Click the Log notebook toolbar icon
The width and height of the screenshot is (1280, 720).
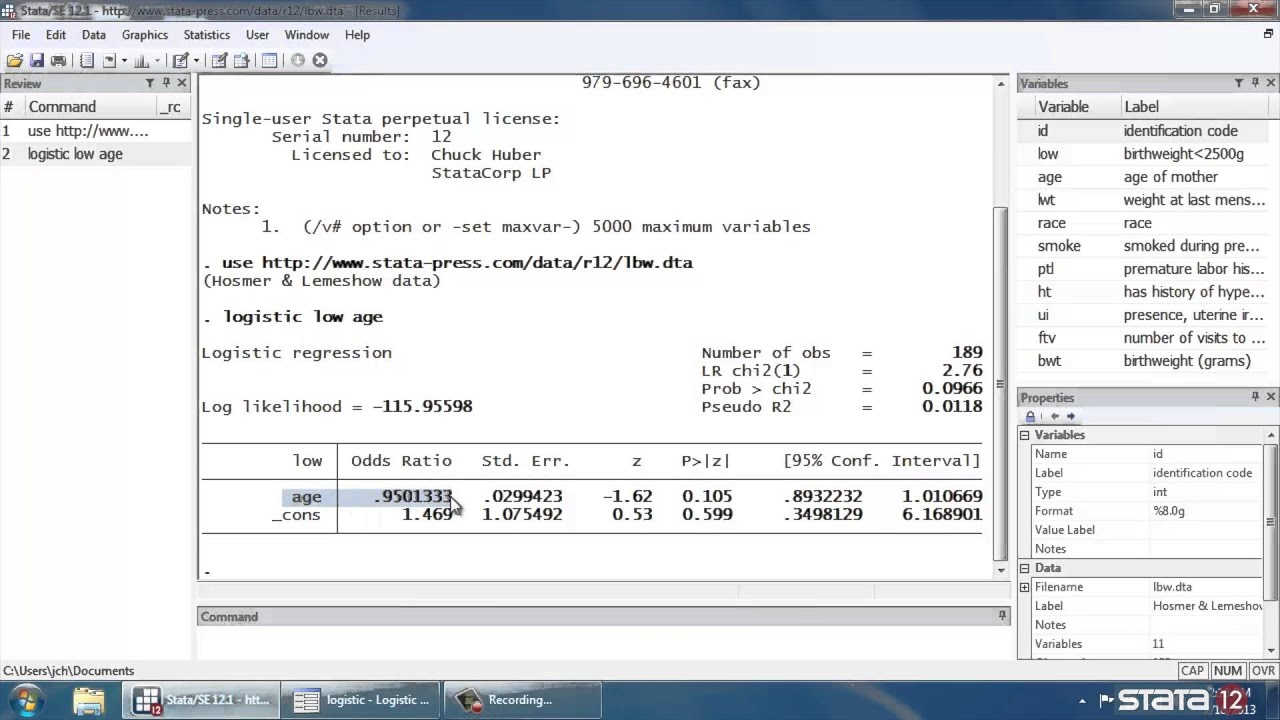87,61
